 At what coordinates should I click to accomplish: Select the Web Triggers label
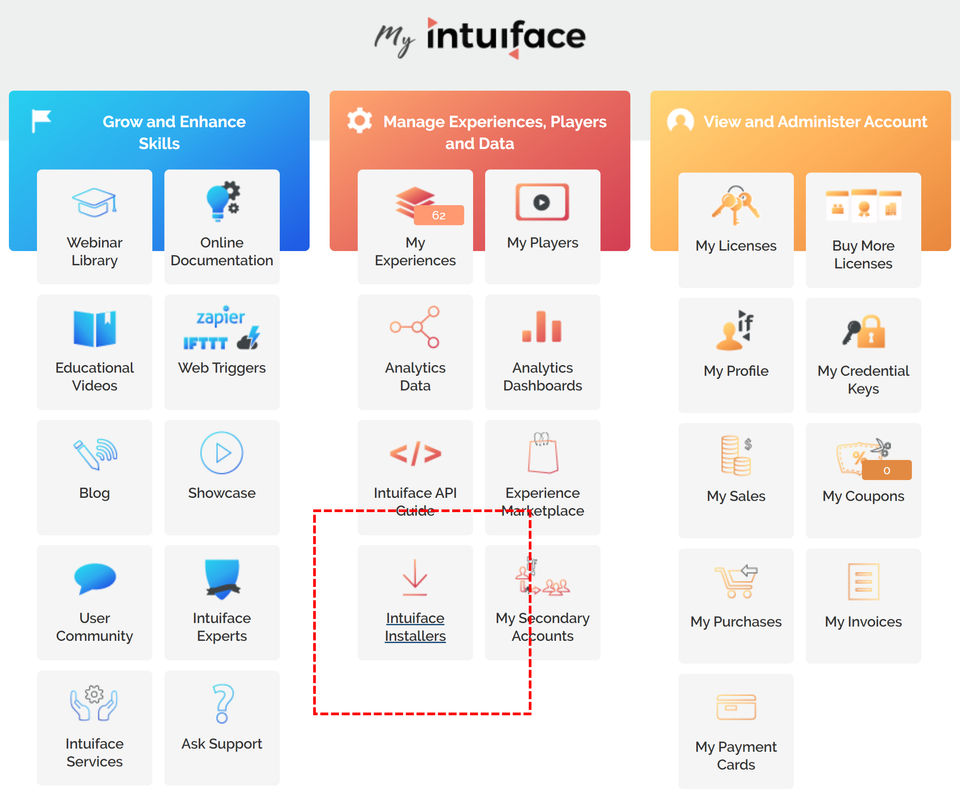pos(222,368)
